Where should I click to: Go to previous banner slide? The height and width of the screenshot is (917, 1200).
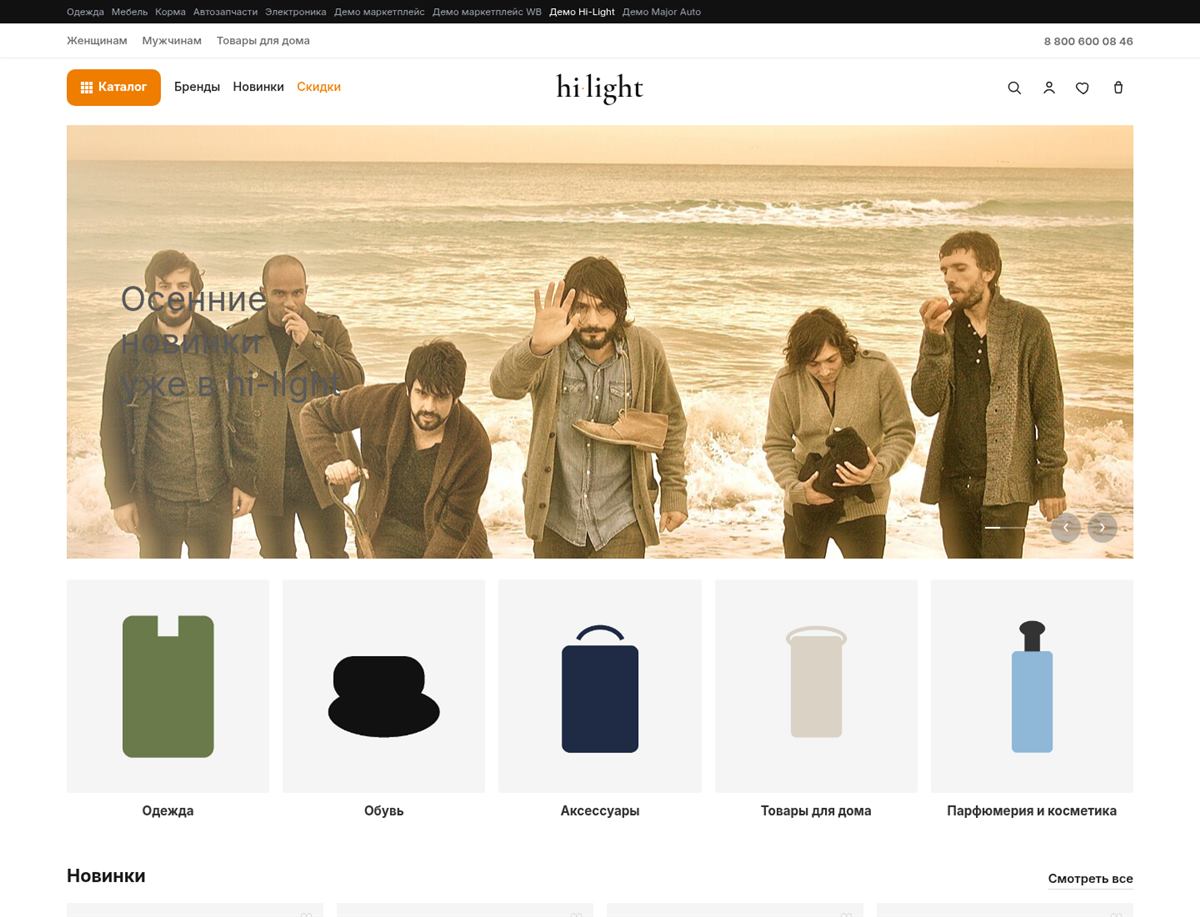(1066, 527)
